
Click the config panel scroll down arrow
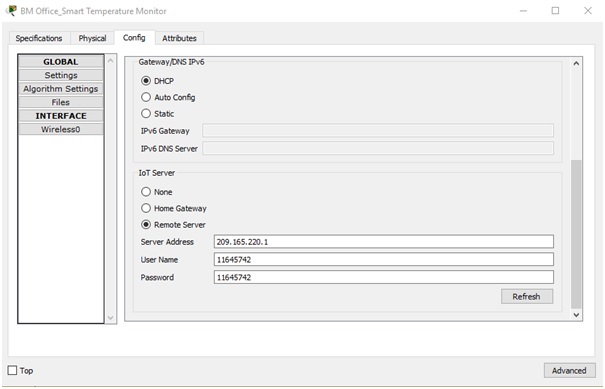576,315
